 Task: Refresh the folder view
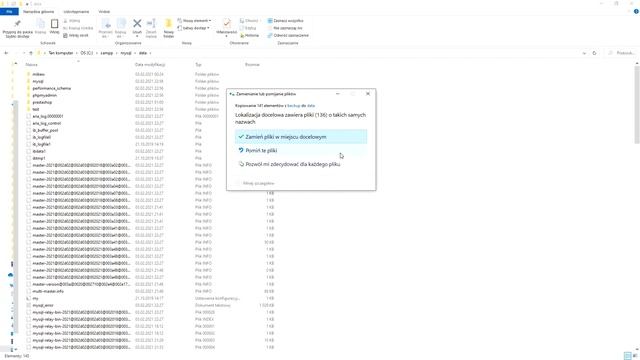594,53
